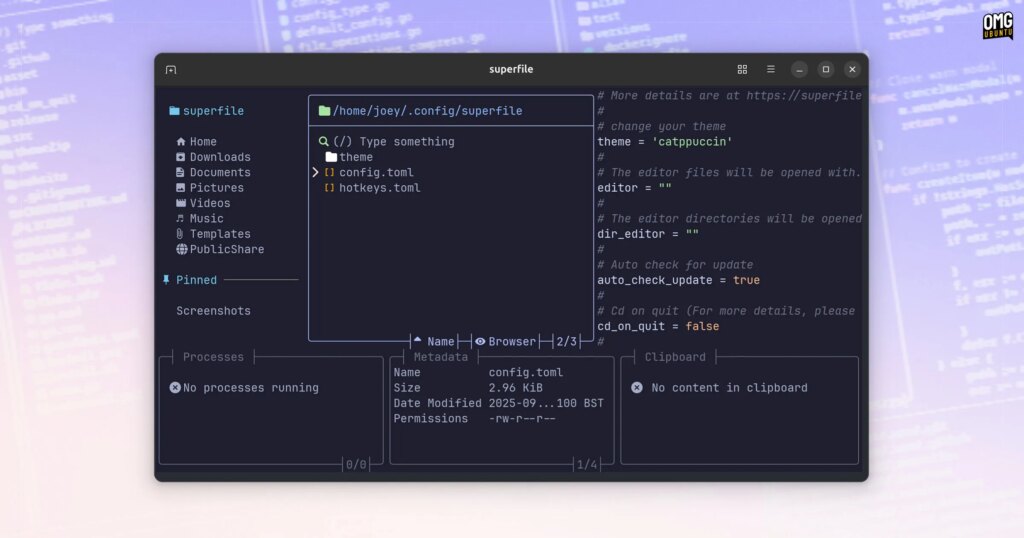Click the Metadata panel title
The height and width of the screenshot is (538, 1024).
[x=441, y=357]
